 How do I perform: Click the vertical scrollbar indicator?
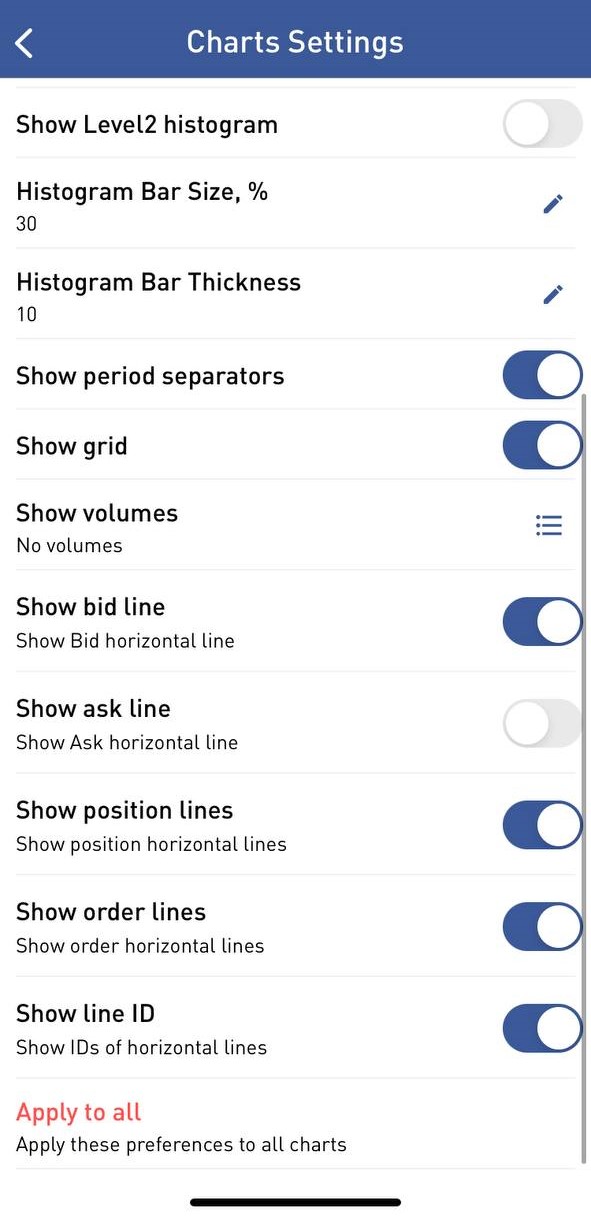coord(584,779)
